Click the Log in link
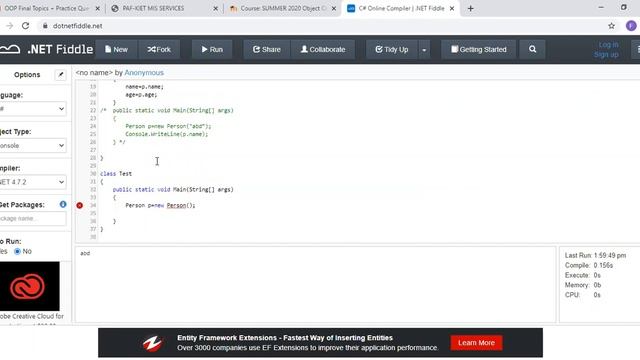Screen dimensions: 640x360 [x=608, y=44]
